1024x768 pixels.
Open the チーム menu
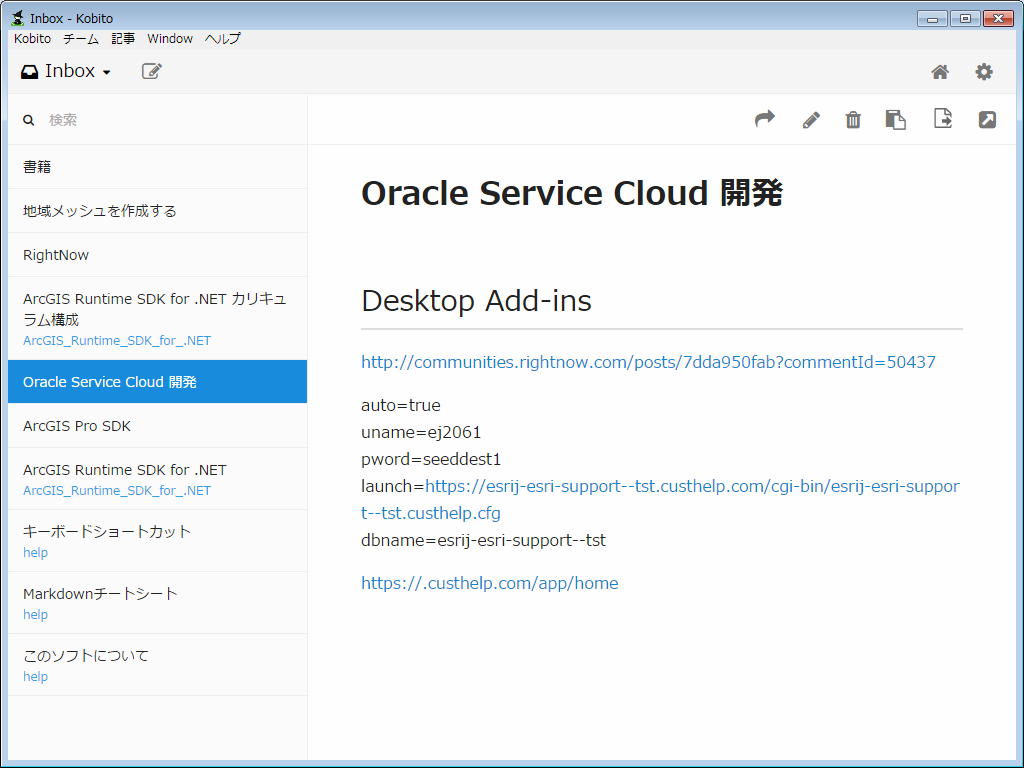(81, 39)
